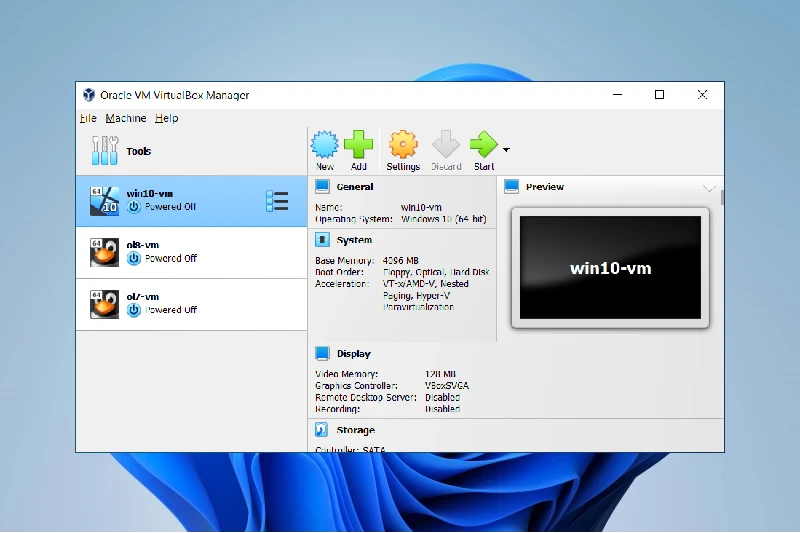Click the Recording Disabled value
800x533 pixels.
(442, 409)
